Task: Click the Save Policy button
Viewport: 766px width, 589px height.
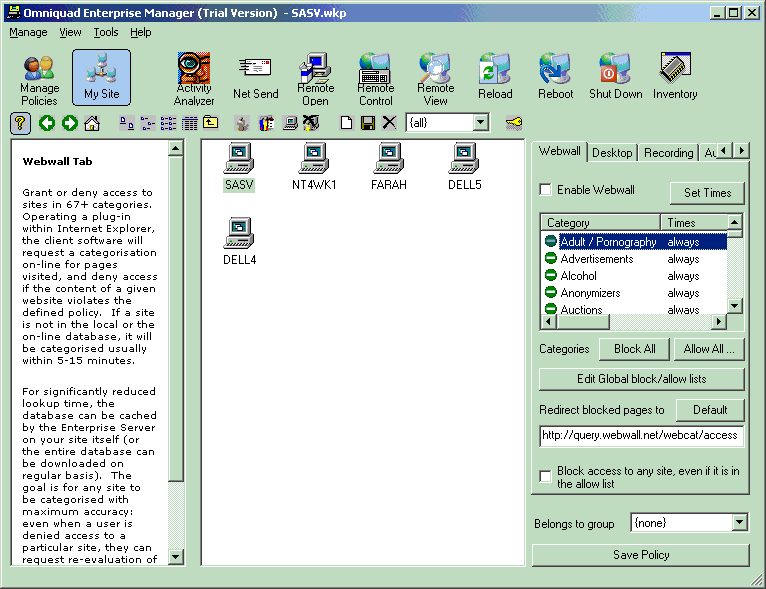Action: [640, 555]
